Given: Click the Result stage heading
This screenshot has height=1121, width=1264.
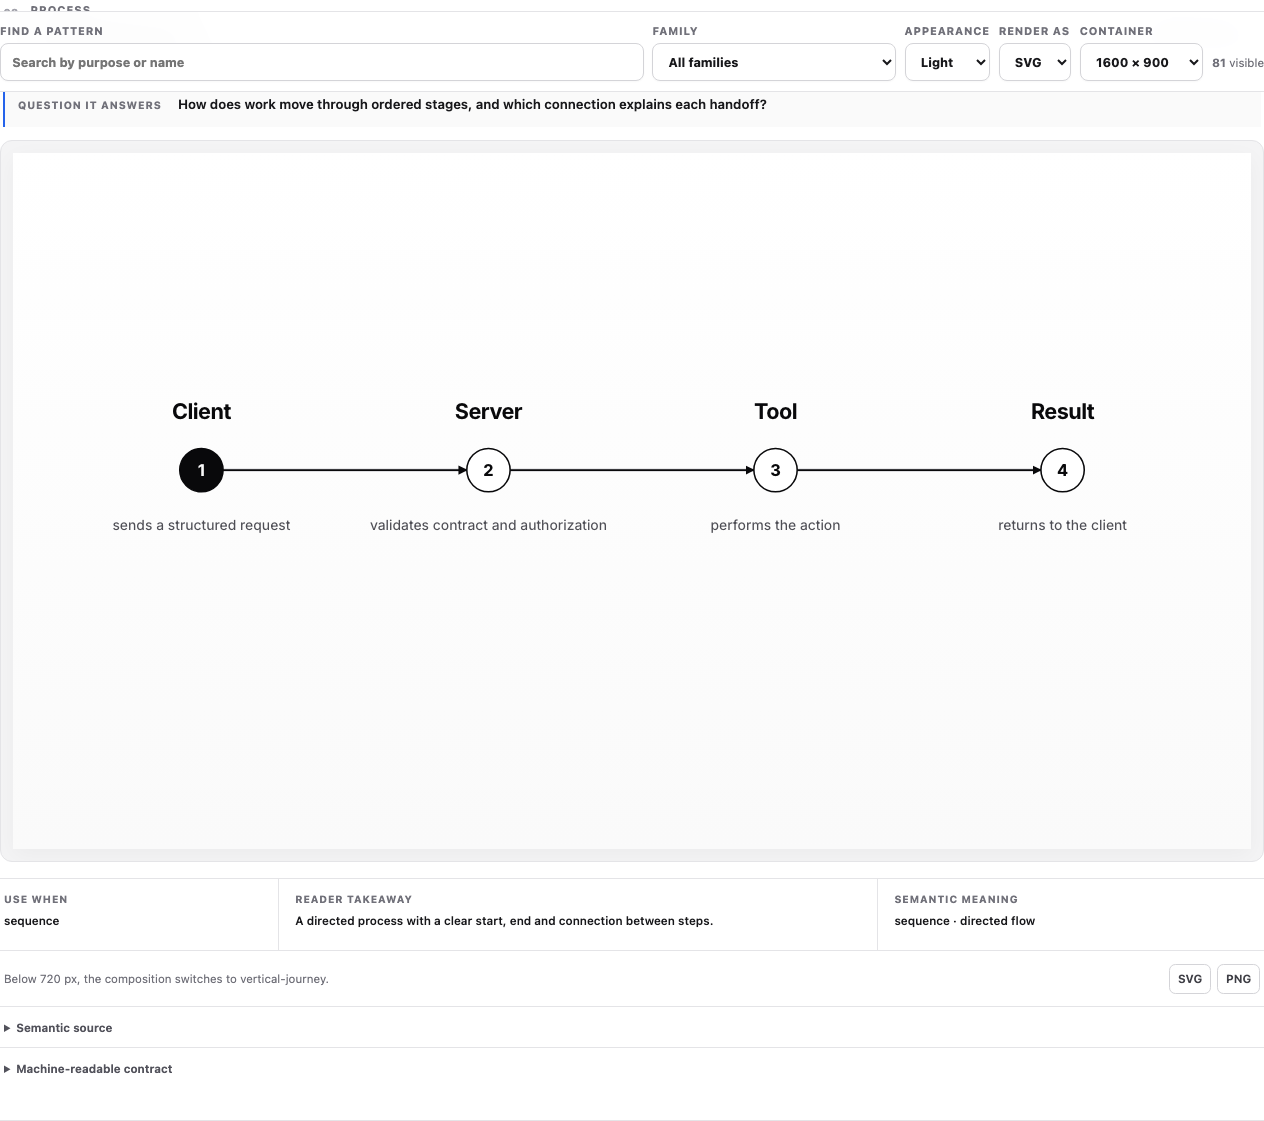Looking at the screenshot, I should point(1062,412).
